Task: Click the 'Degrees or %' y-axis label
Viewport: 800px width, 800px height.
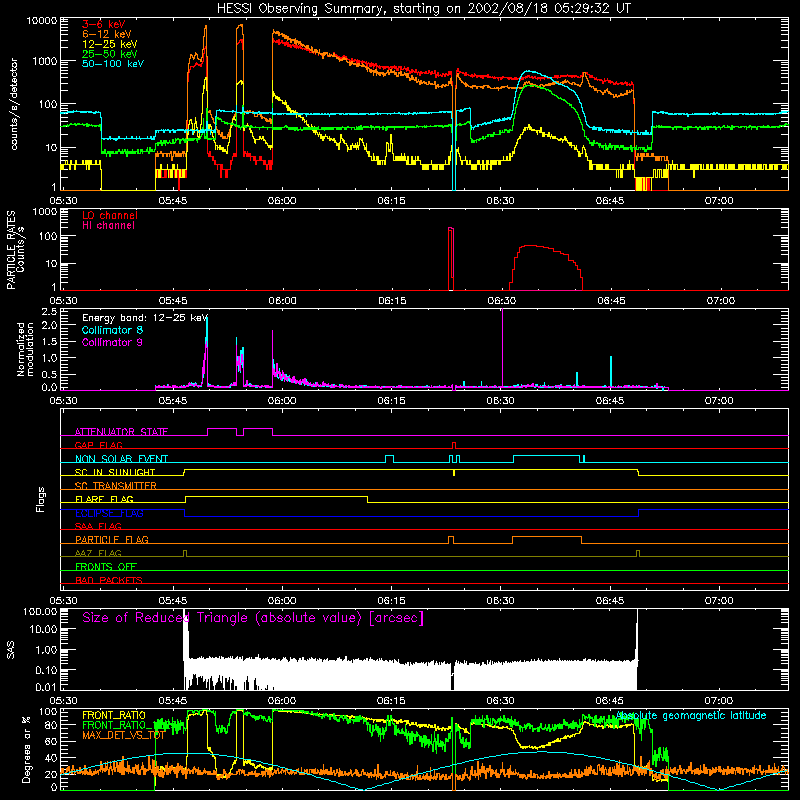Action: pyautogui.click(x=26, y=750)
